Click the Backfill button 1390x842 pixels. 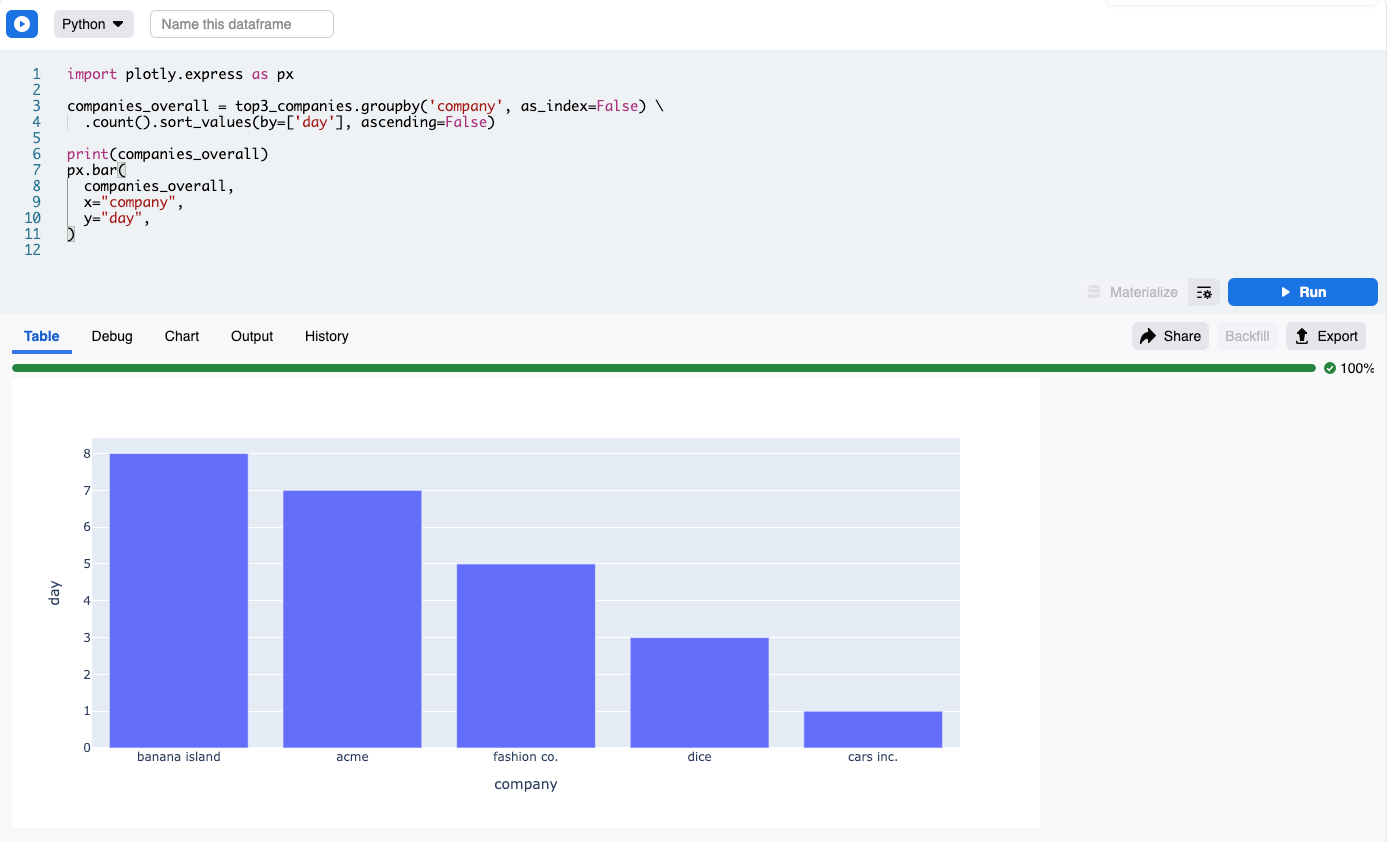click(x=1246, y=336)
